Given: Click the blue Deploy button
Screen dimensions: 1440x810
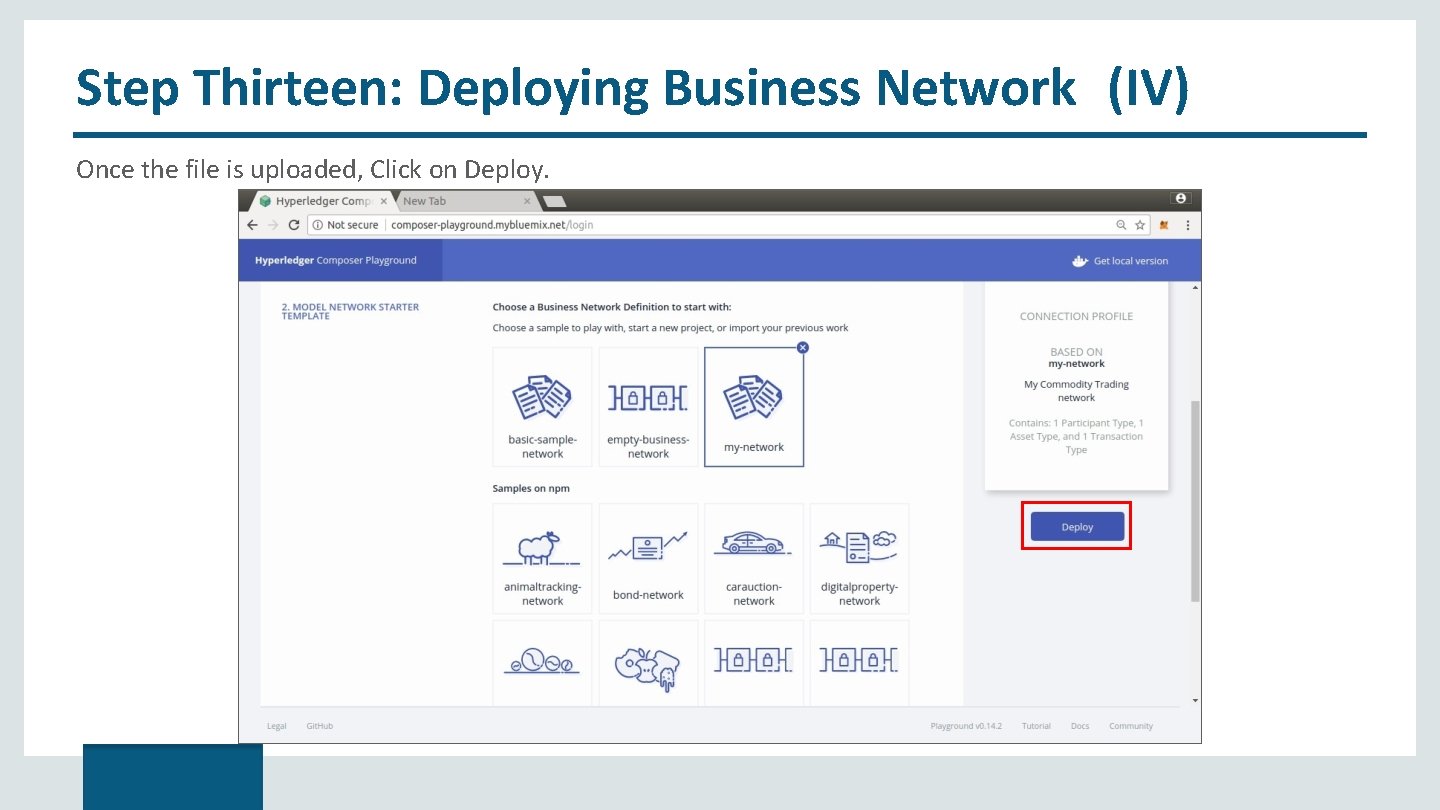Looking at the screenshot, I should pyautogui.click(x=1077, y=526).
